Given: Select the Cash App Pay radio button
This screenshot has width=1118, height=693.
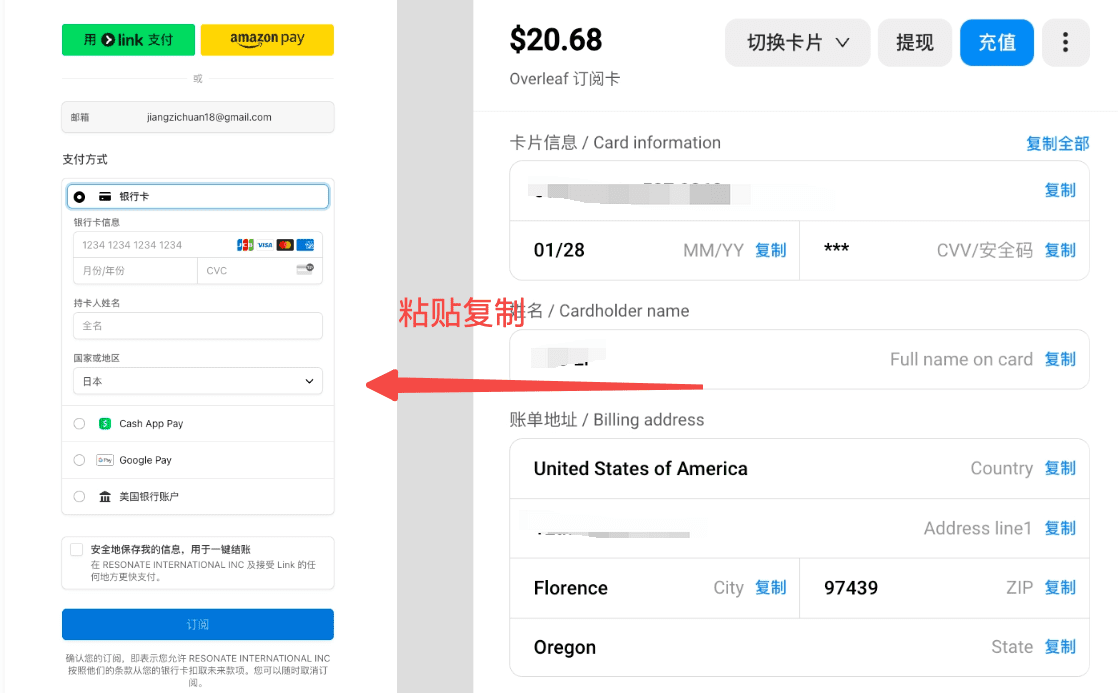Looking at the screenshot, I should [x=79, y=424].
